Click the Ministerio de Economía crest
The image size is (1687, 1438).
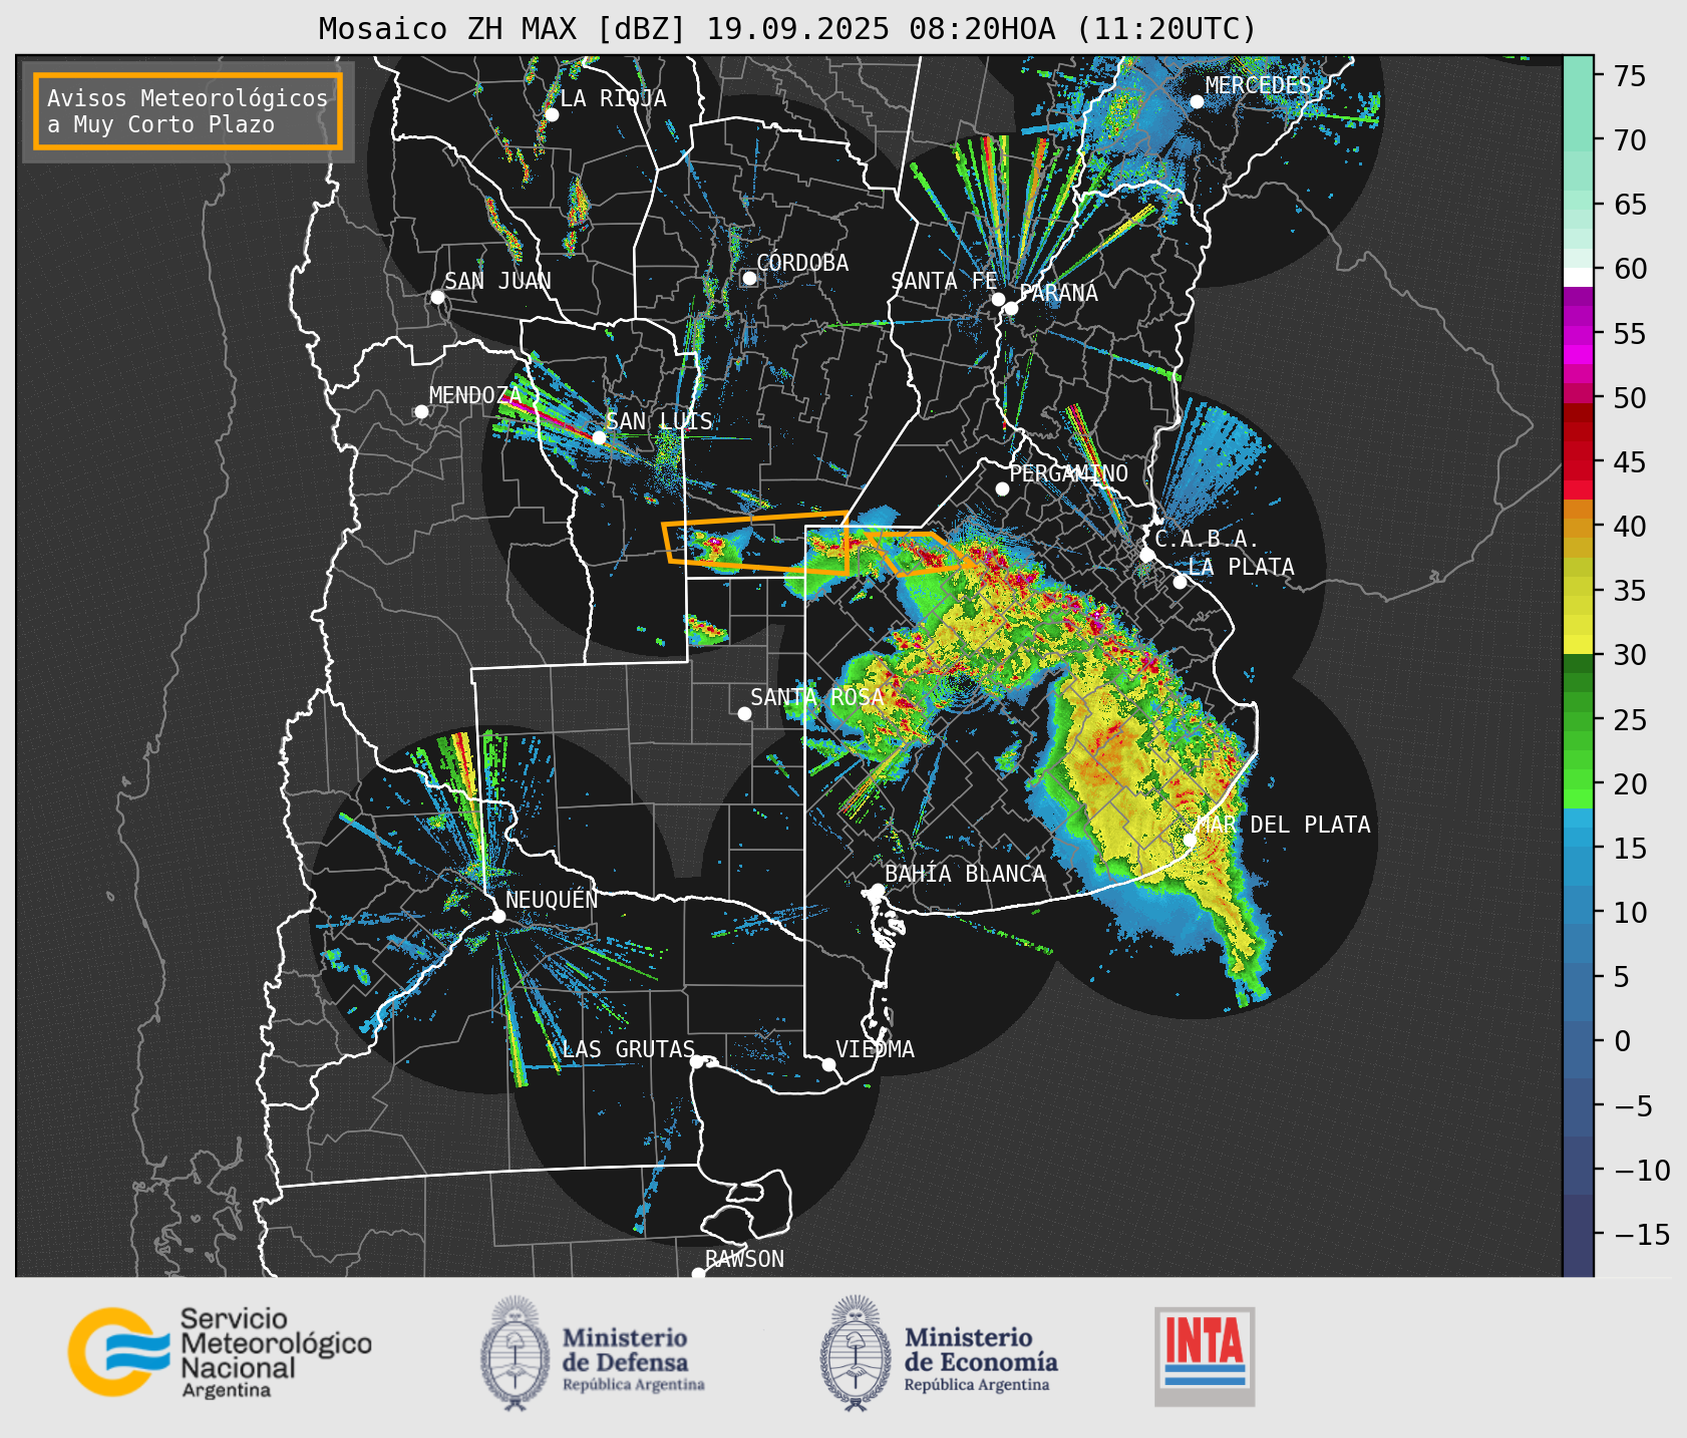tap(855, 1353)
